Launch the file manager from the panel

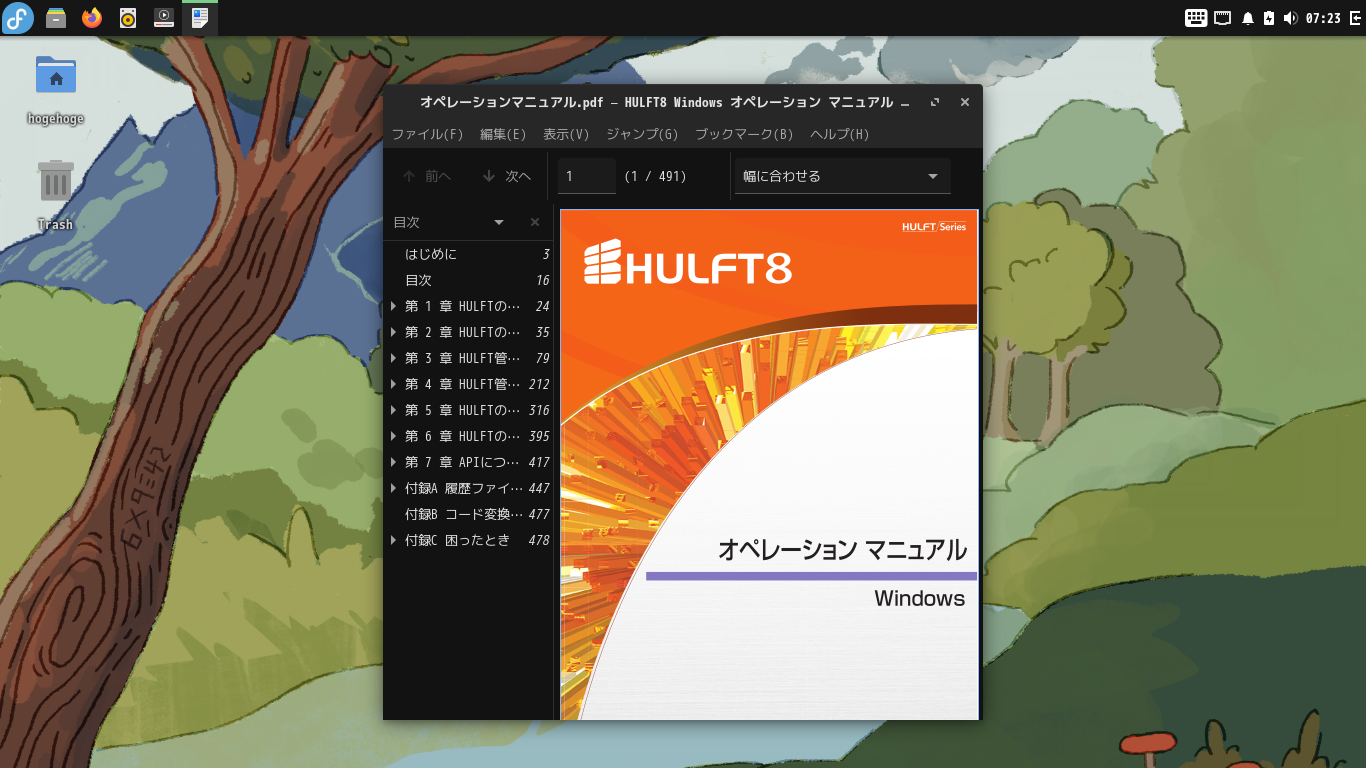point(56,18)
